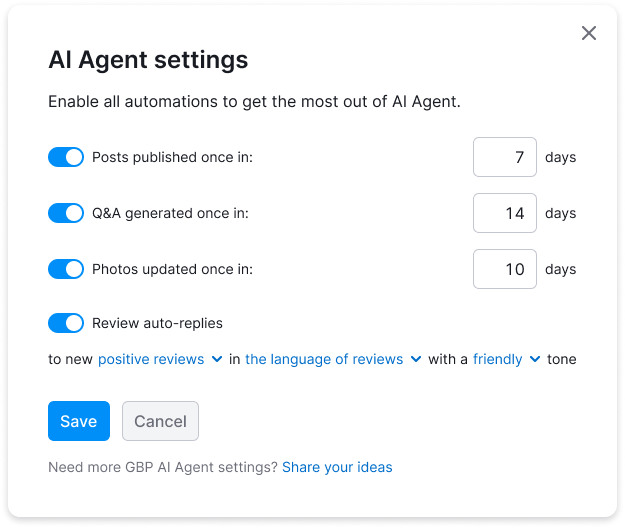The width and height of the screenshot is (625, 528).
Task: Click the 'Photos updated once in:' label
Action: point(172,269)
